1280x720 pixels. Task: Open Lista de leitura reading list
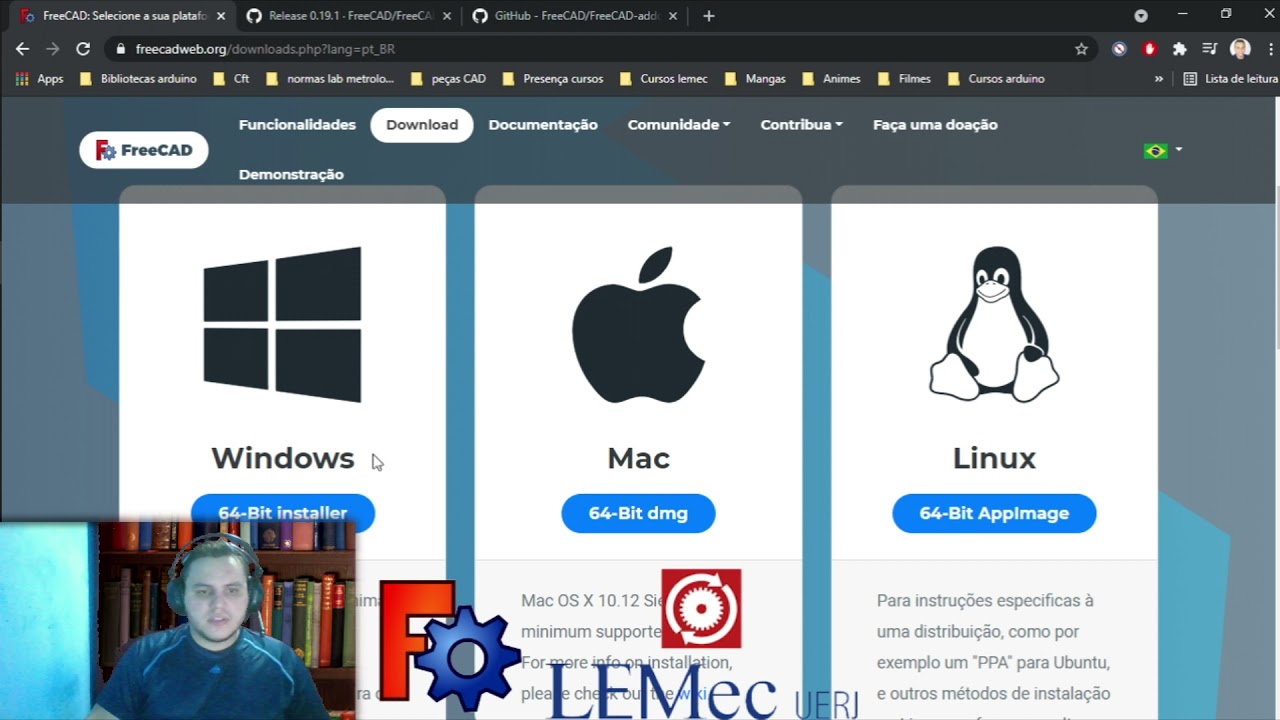pos(1230,79)
